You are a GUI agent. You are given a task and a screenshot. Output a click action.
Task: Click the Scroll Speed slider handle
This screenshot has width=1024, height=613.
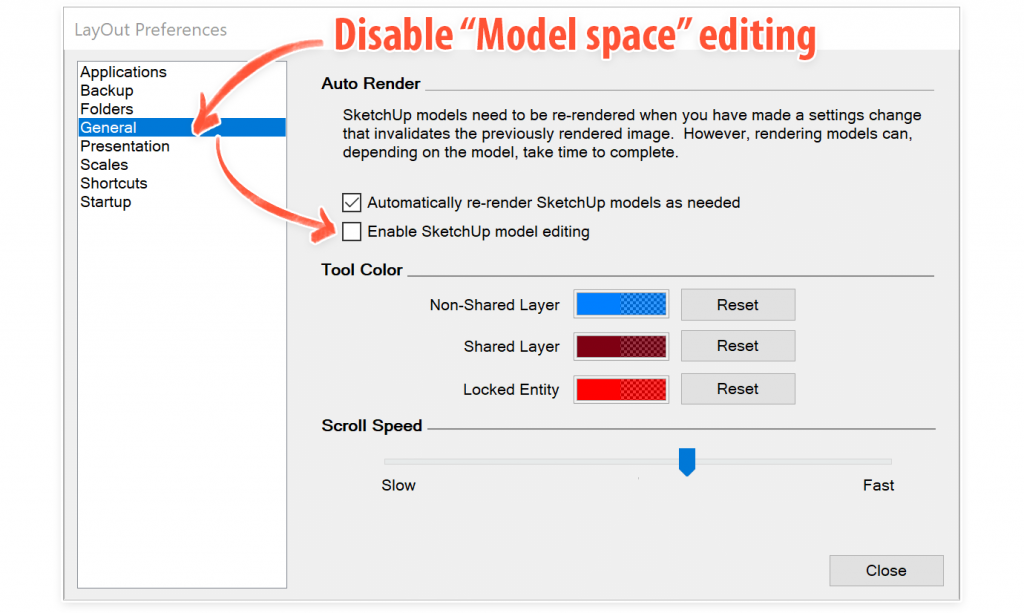click(686, 461)
